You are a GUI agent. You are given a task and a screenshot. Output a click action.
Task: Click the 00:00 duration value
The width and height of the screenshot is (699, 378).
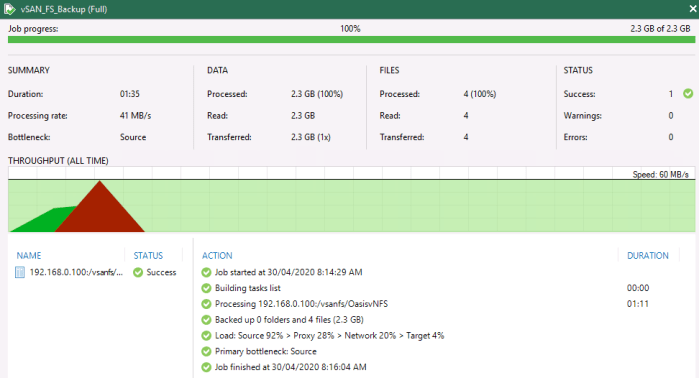tap(638, 288)
